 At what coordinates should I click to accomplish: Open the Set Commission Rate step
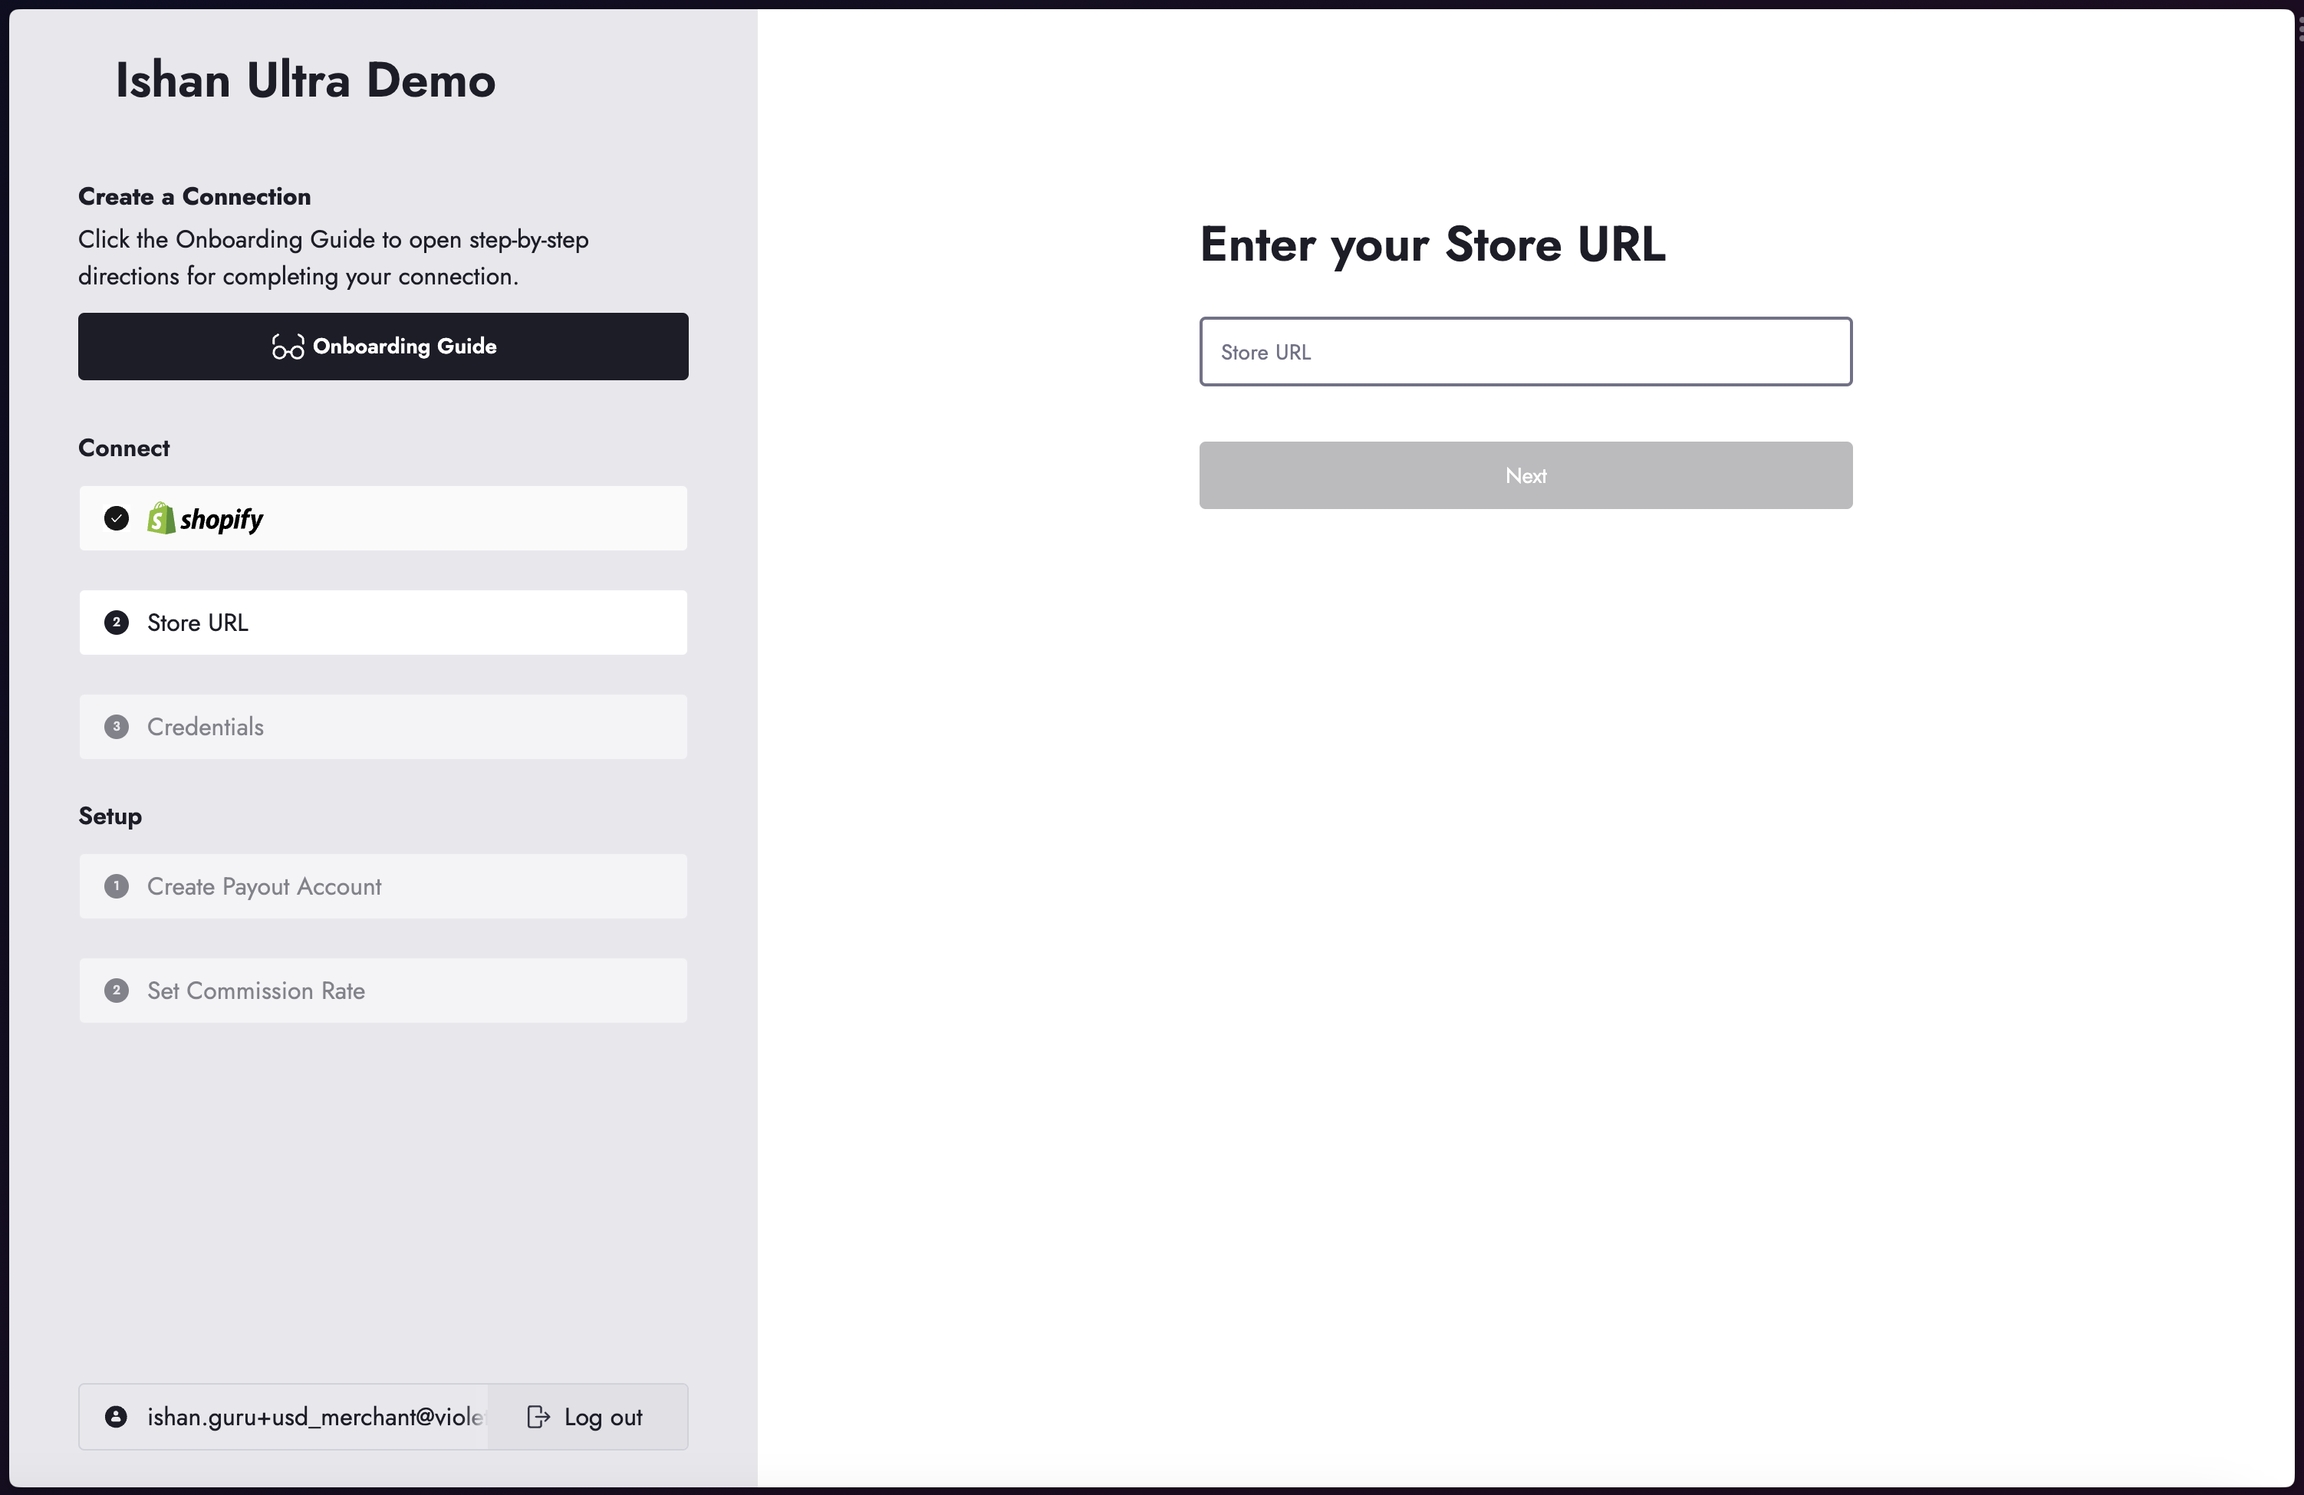[383, 991]
